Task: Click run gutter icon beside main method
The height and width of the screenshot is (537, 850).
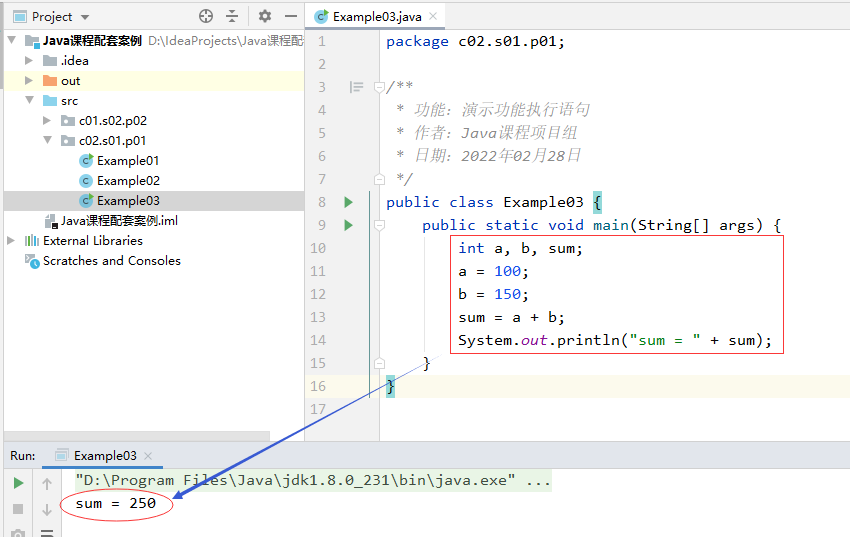Action: [349, 225]
